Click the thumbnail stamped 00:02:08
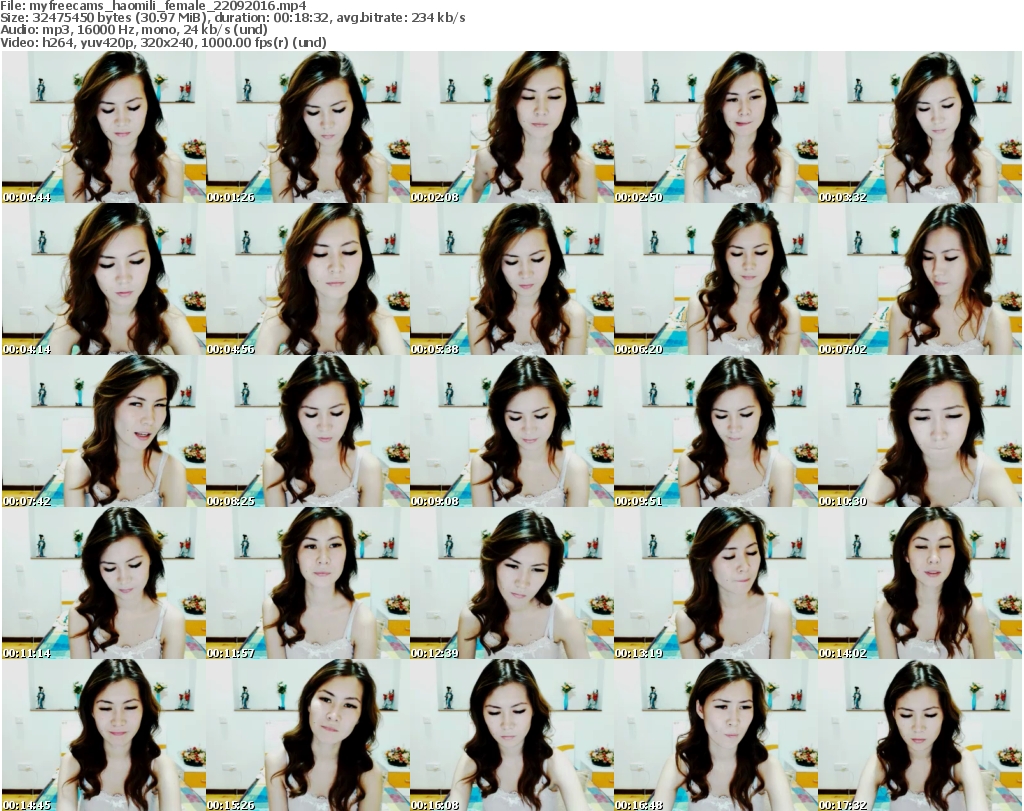Image resolution: width=1024 pixels, height=811 pixels. coord(512,127)
